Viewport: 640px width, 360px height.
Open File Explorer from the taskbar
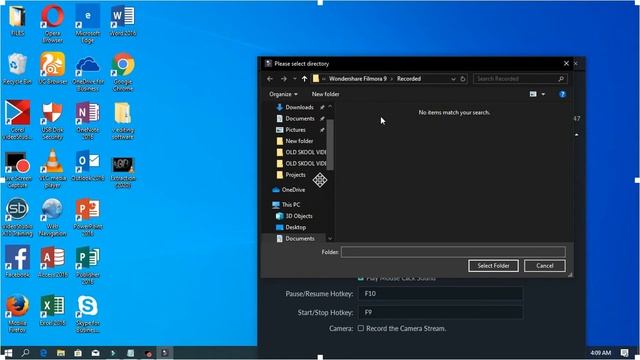pos(61,353)
